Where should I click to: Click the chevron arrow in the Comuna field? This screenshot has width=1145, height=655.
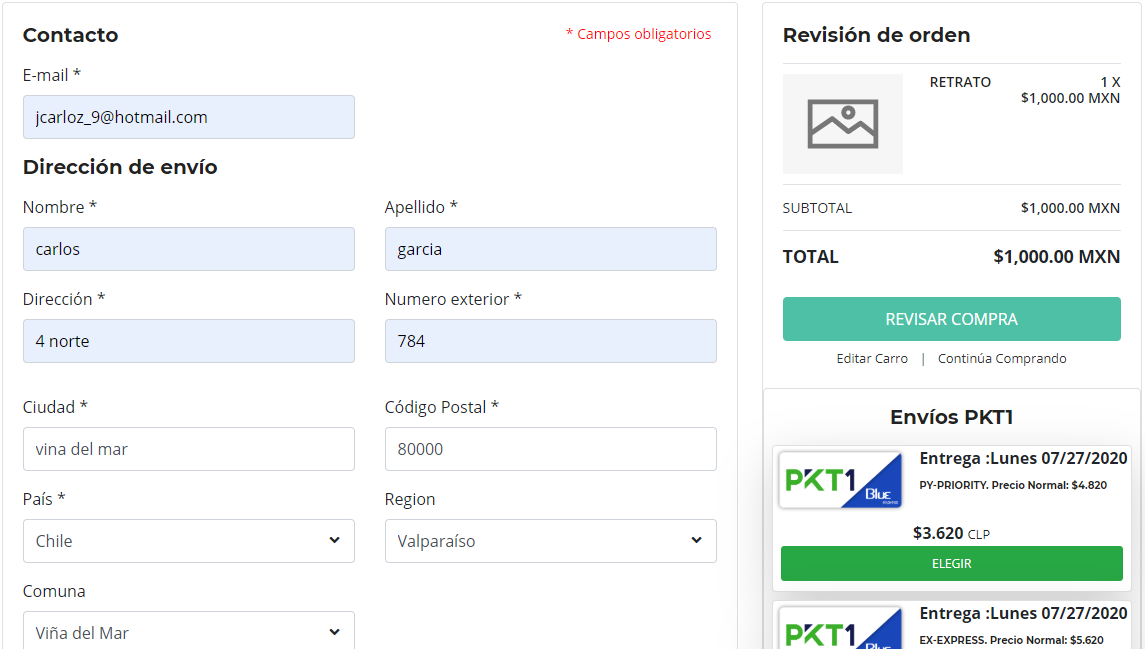[334, 632]
